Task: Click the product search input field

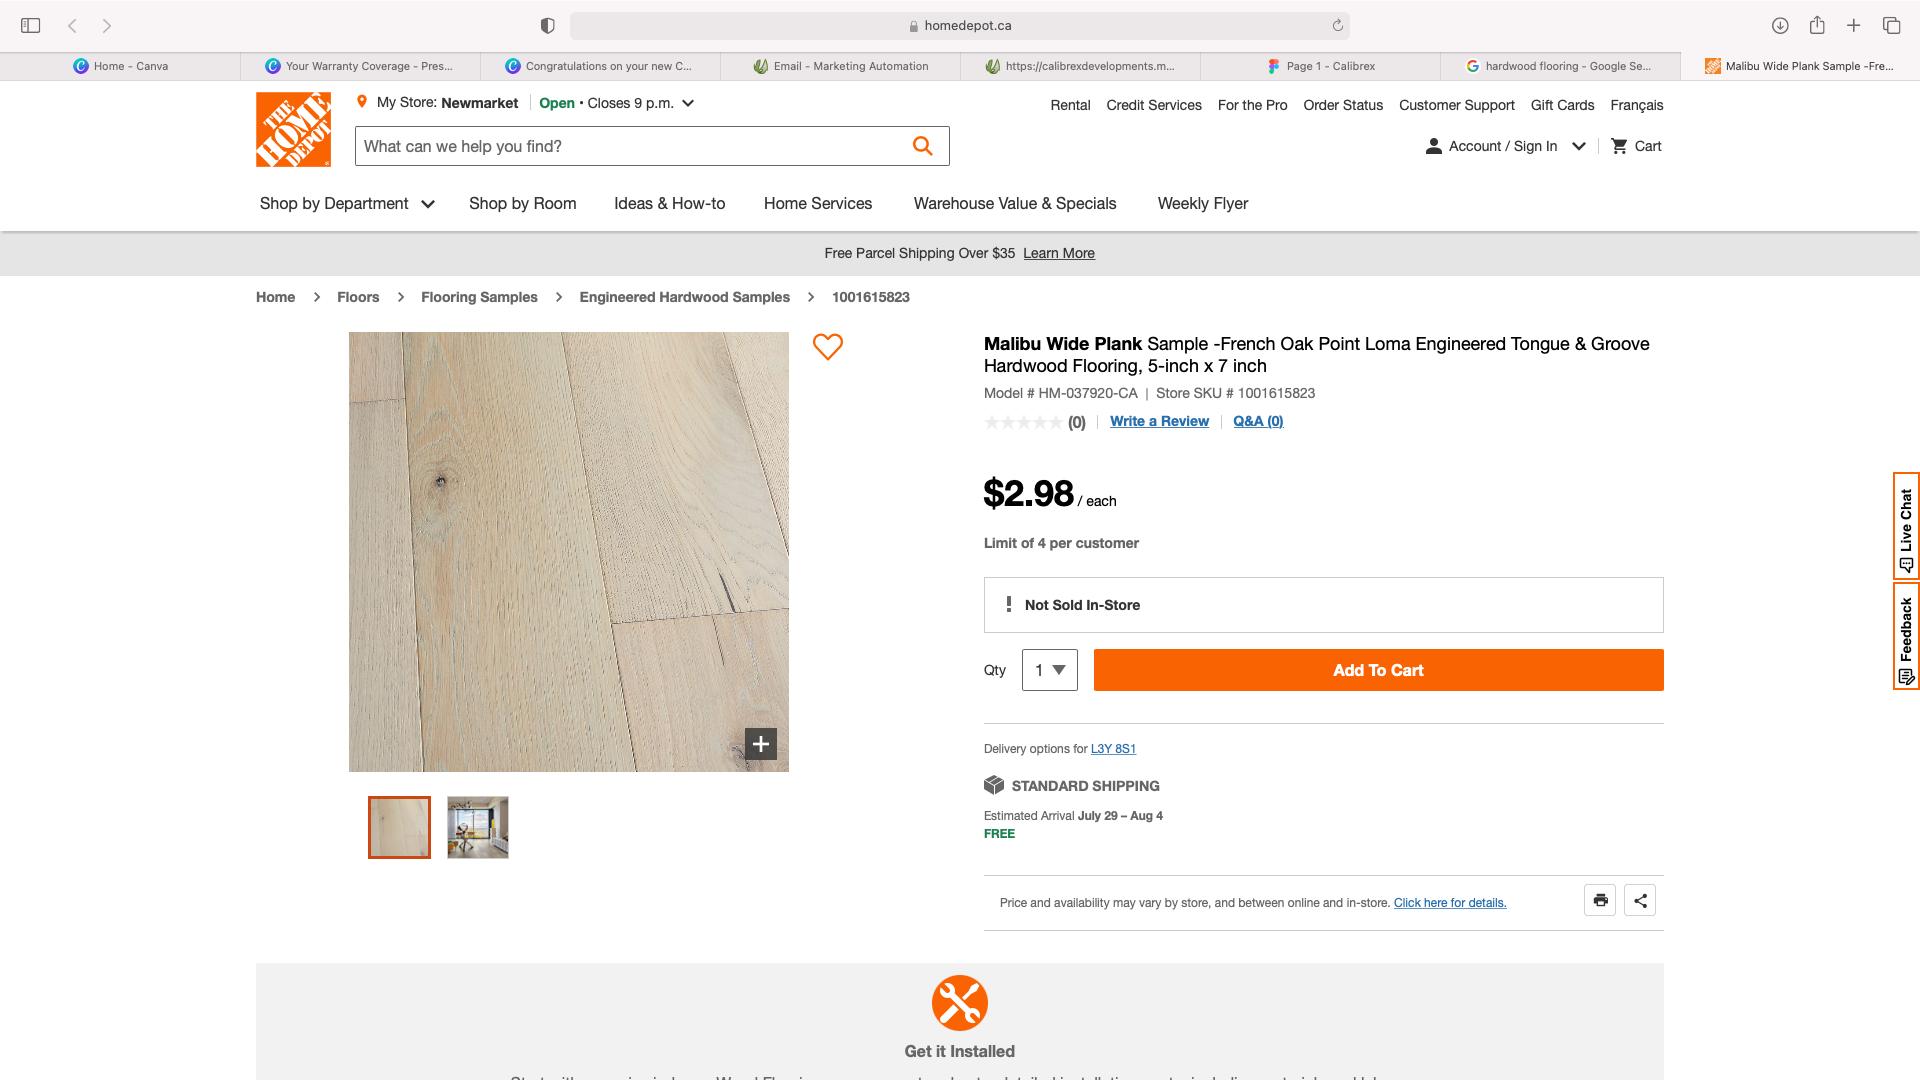Action: coord(630,146)
